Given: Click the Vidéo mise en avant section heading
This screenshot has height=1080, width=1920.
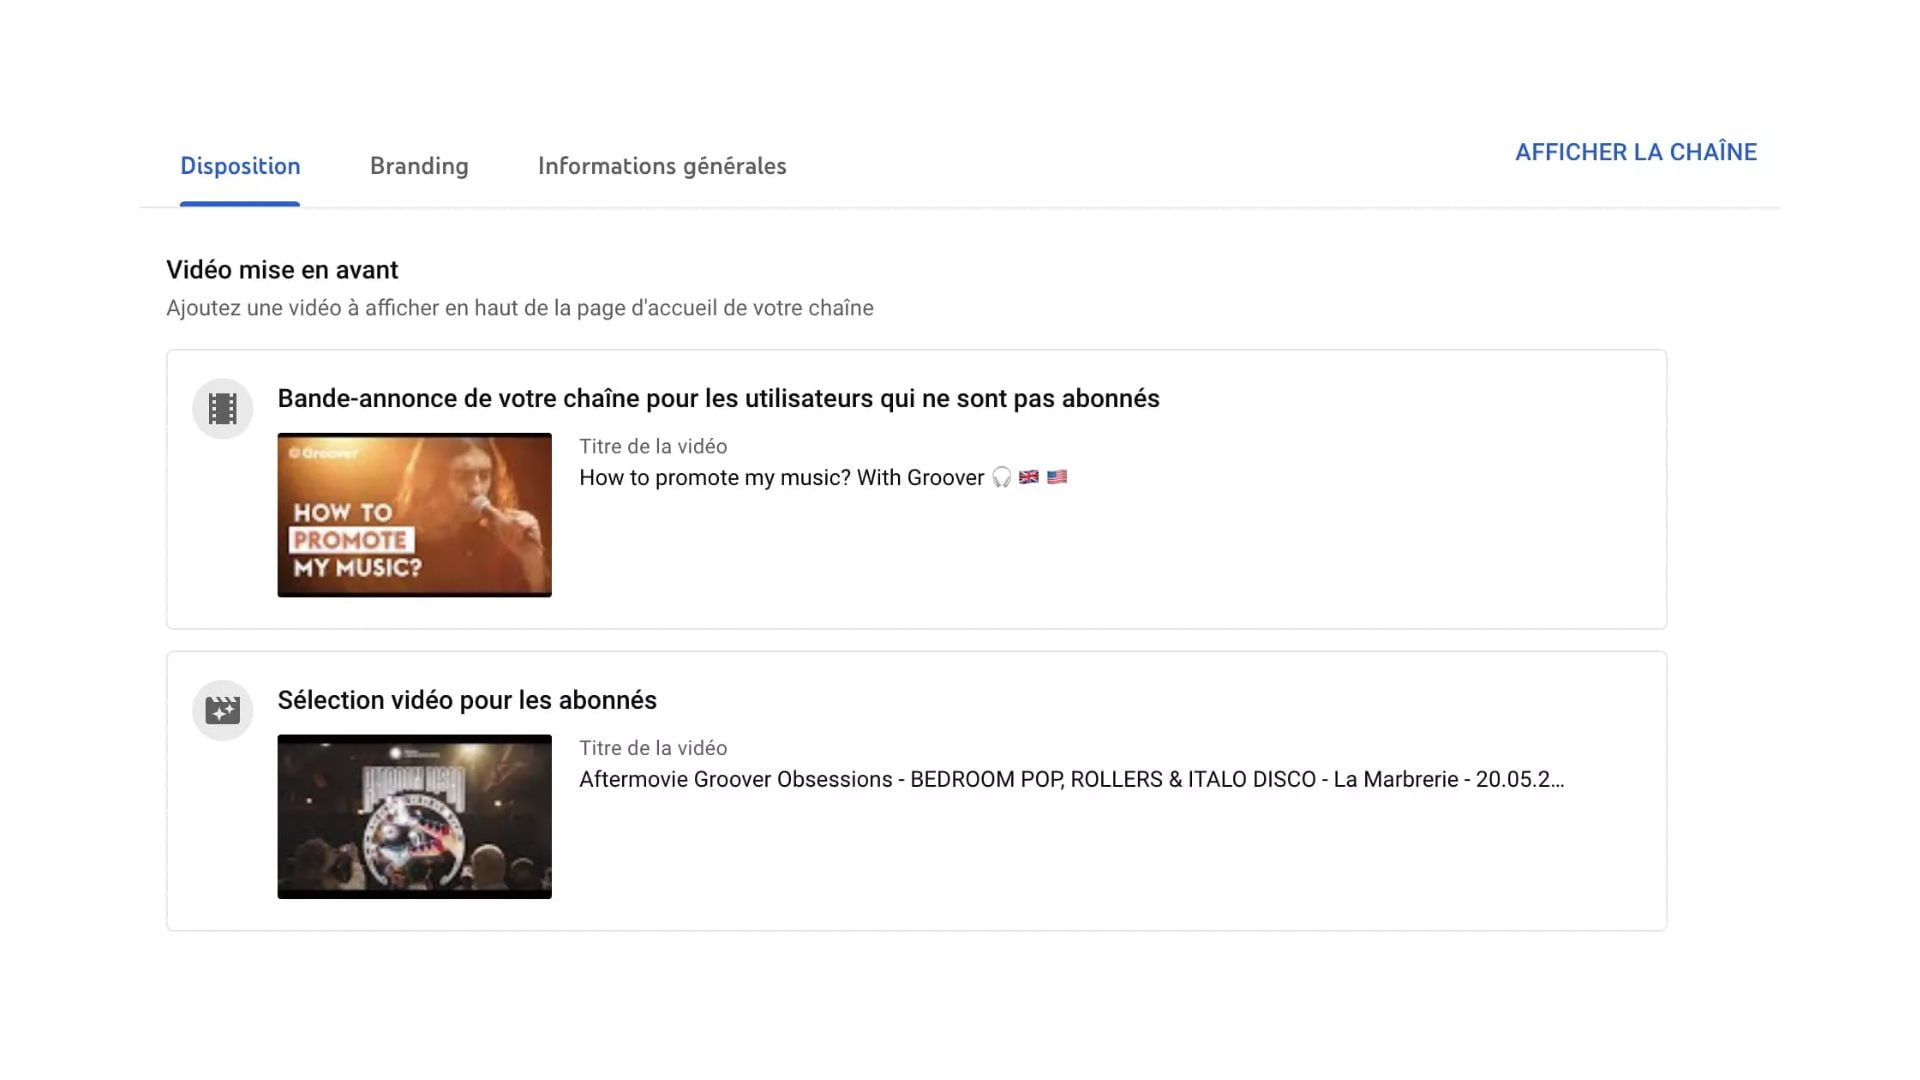Looking at the screenshot, I should pos(282,270).
